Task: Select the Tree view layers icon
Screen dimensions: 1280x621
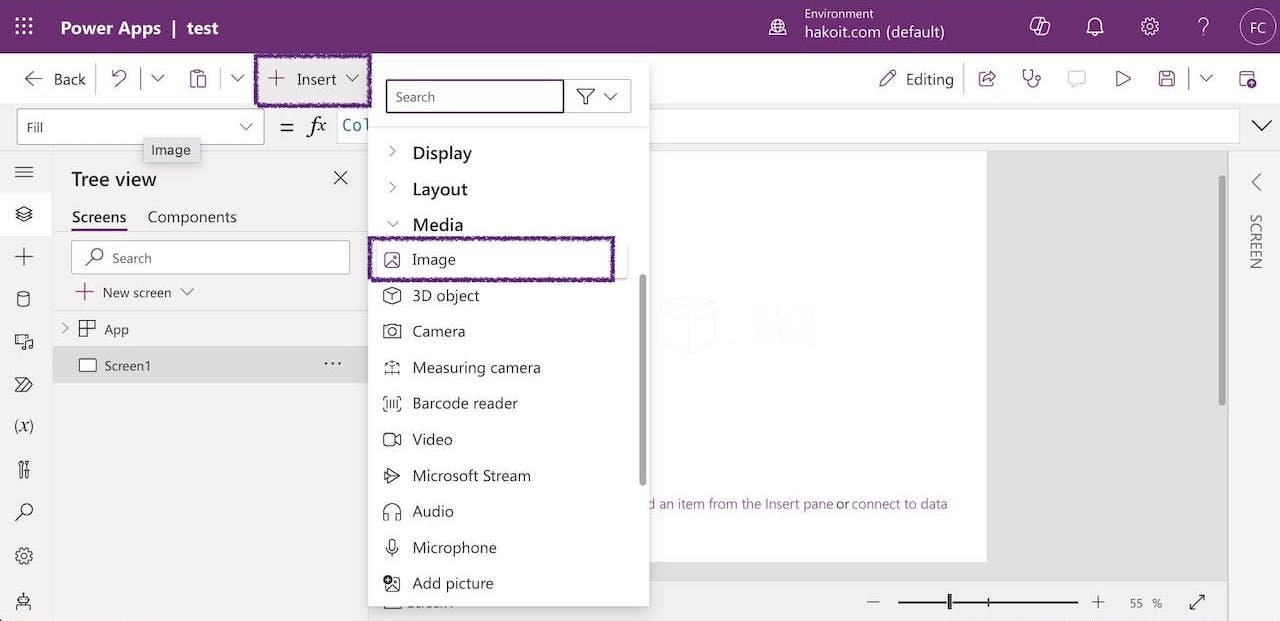Action: [24, 214]
